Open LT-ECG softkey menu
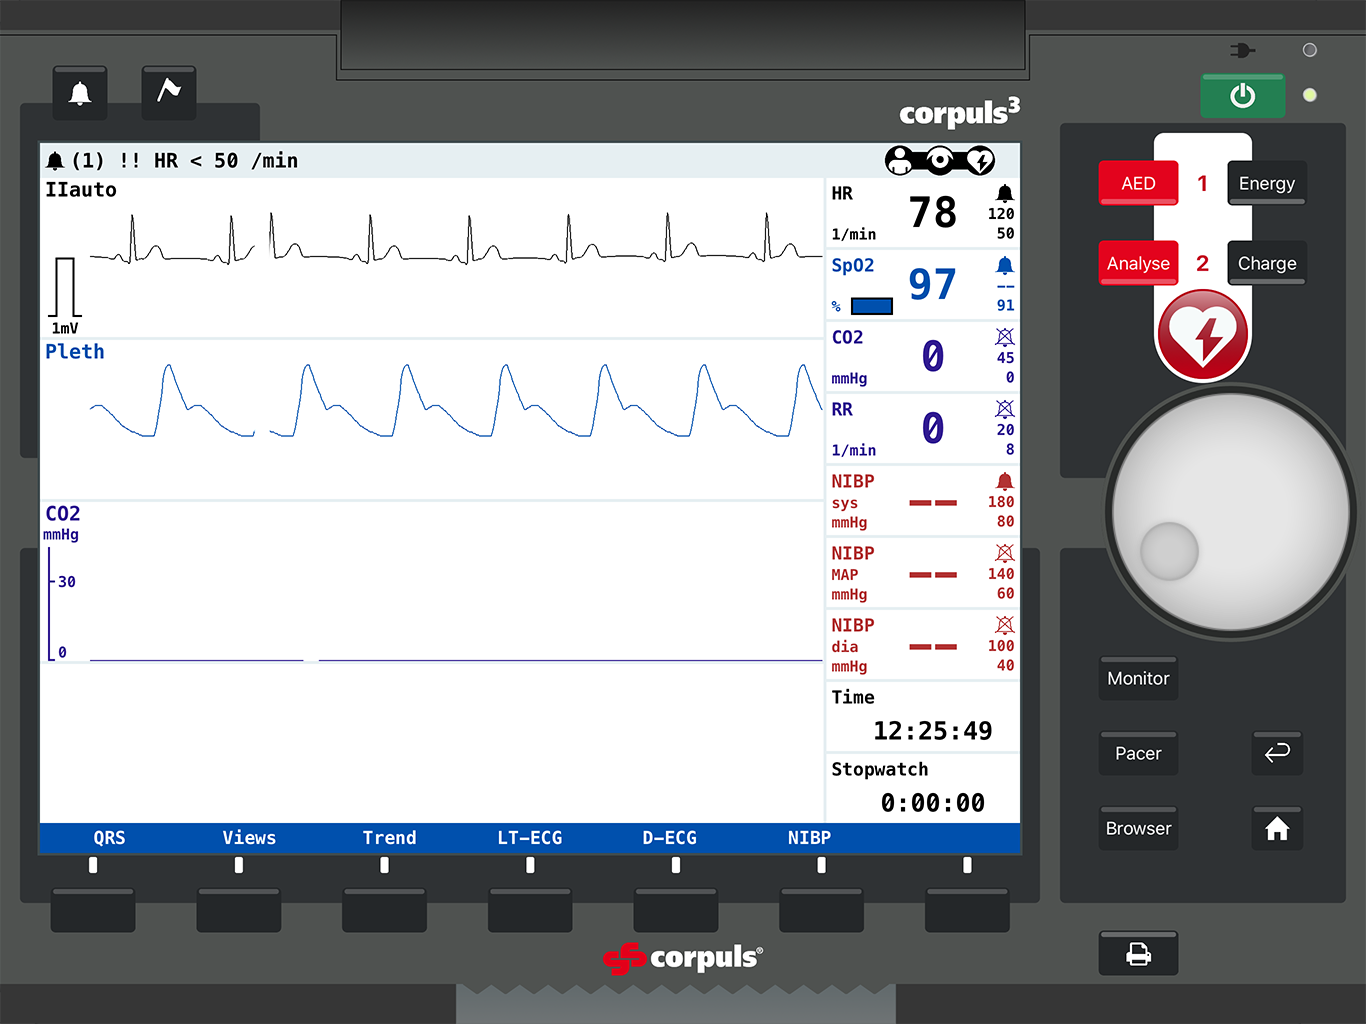The height and width of the screenshot is (1024, 1366). pyautogui.click(x=530, y=838)
